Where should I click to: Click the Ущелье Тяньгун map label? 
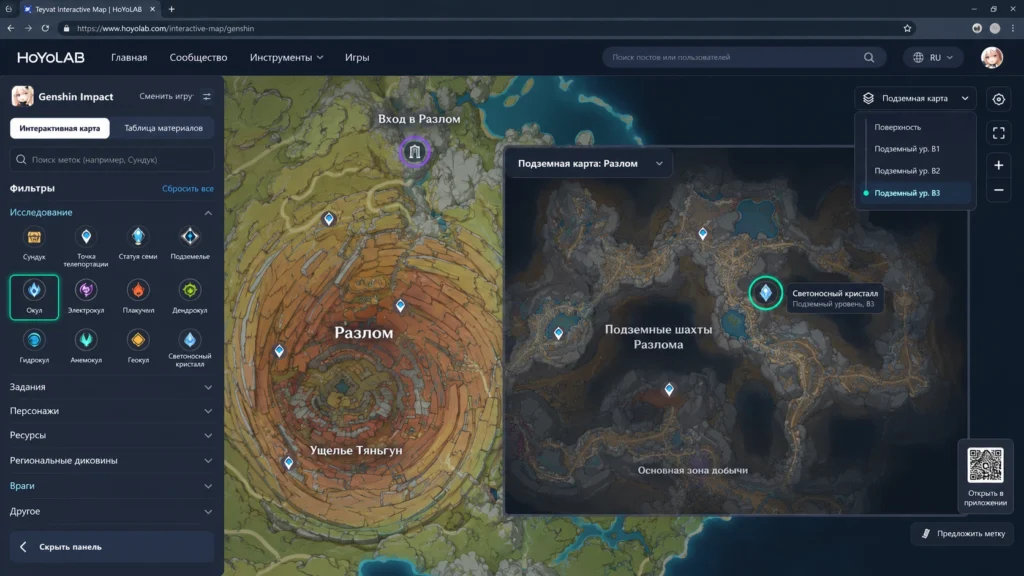356,450
